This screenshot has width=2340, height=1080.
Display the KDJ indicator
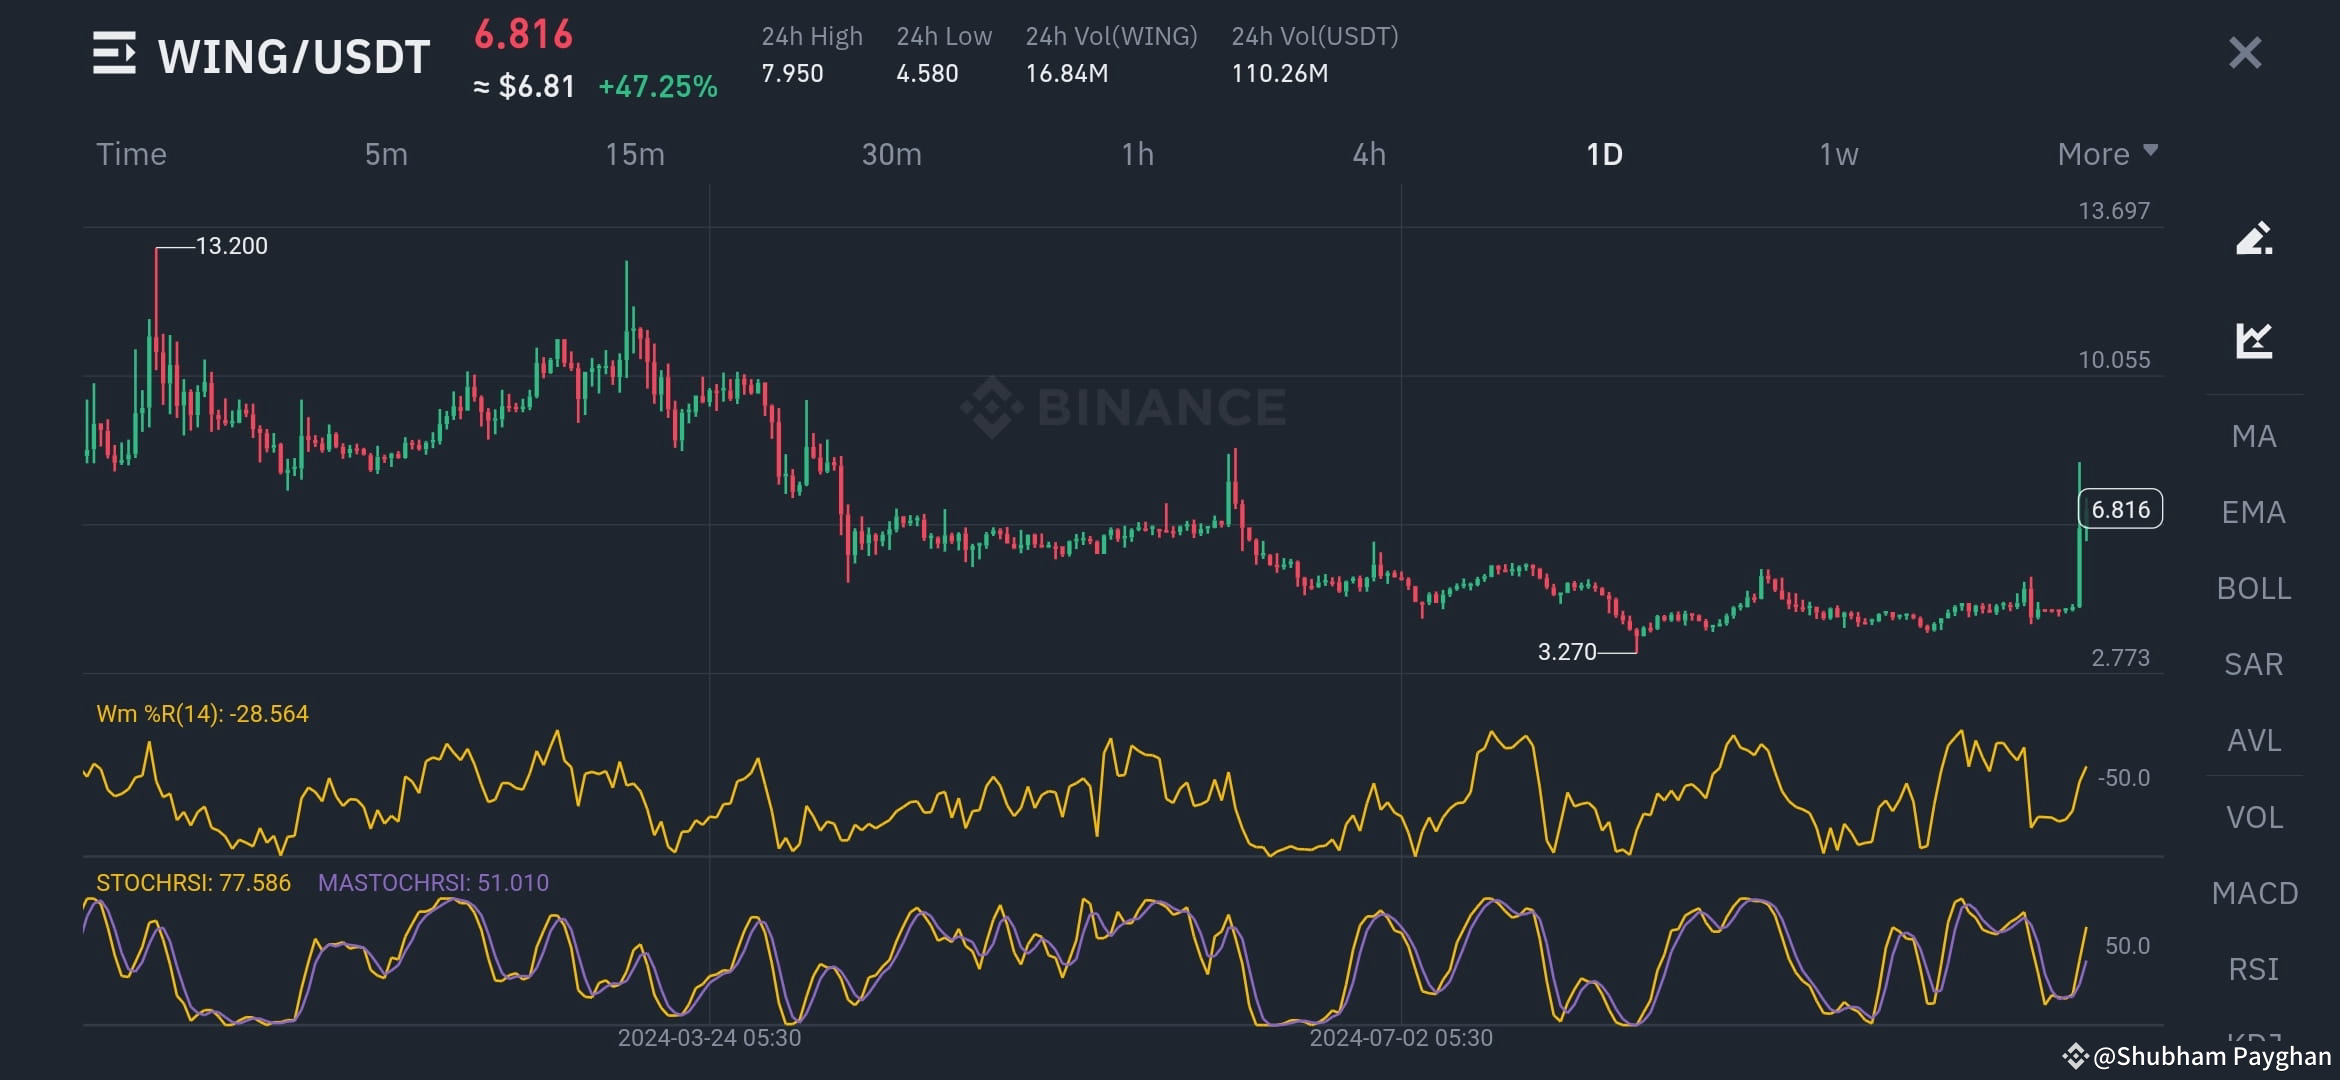2253,1040
